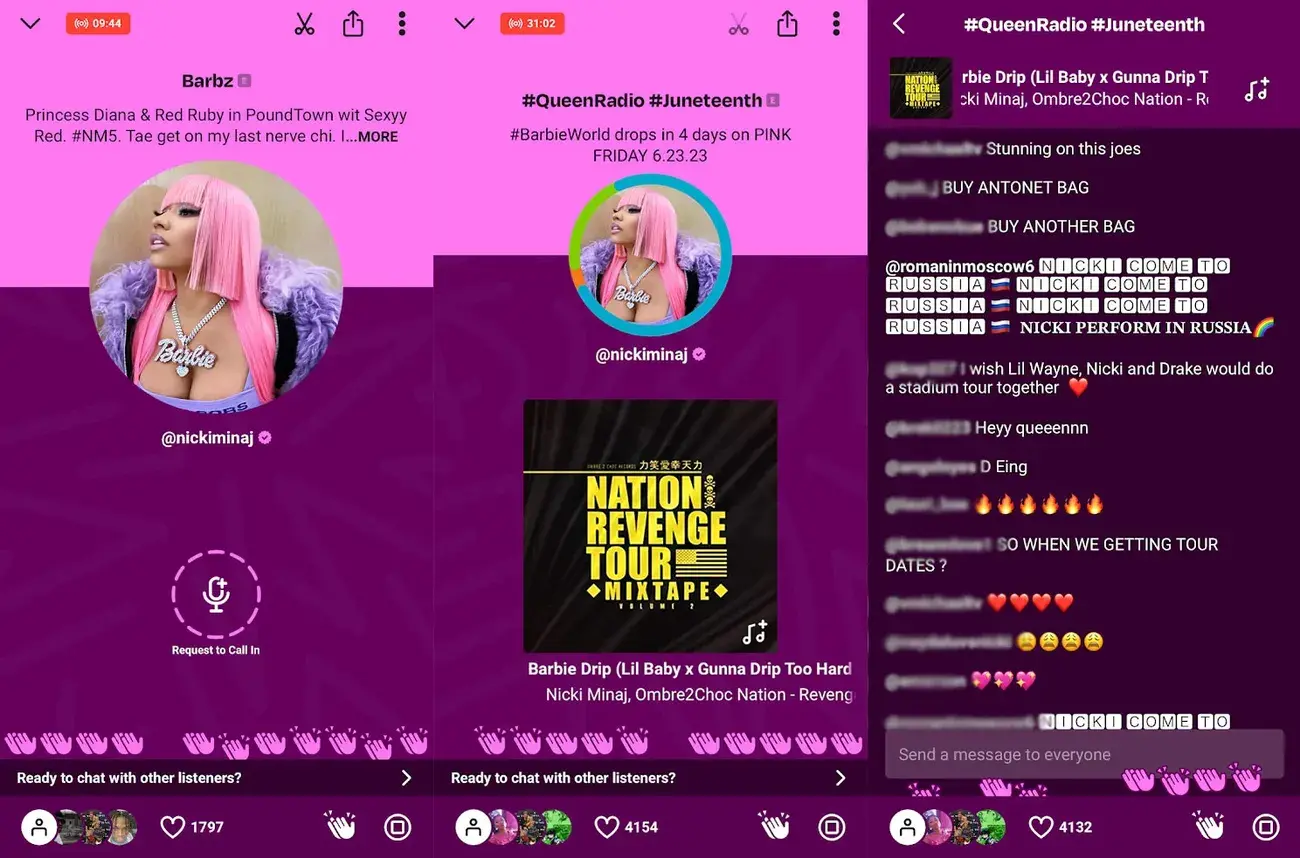The width and height of the screenshot is (1300, 858).
Task: Tap the share icon in the 31:02 broadcast
Action: pyautogui.click(x=787, y=24)
